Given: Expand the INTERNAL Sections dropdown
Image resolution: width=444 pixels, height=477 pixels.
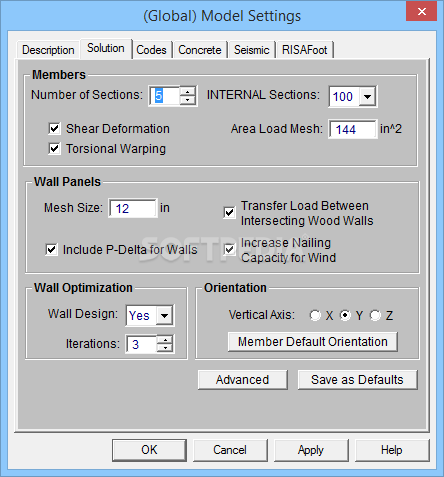Looking at the screenshot, I should [x=367, y=97].
